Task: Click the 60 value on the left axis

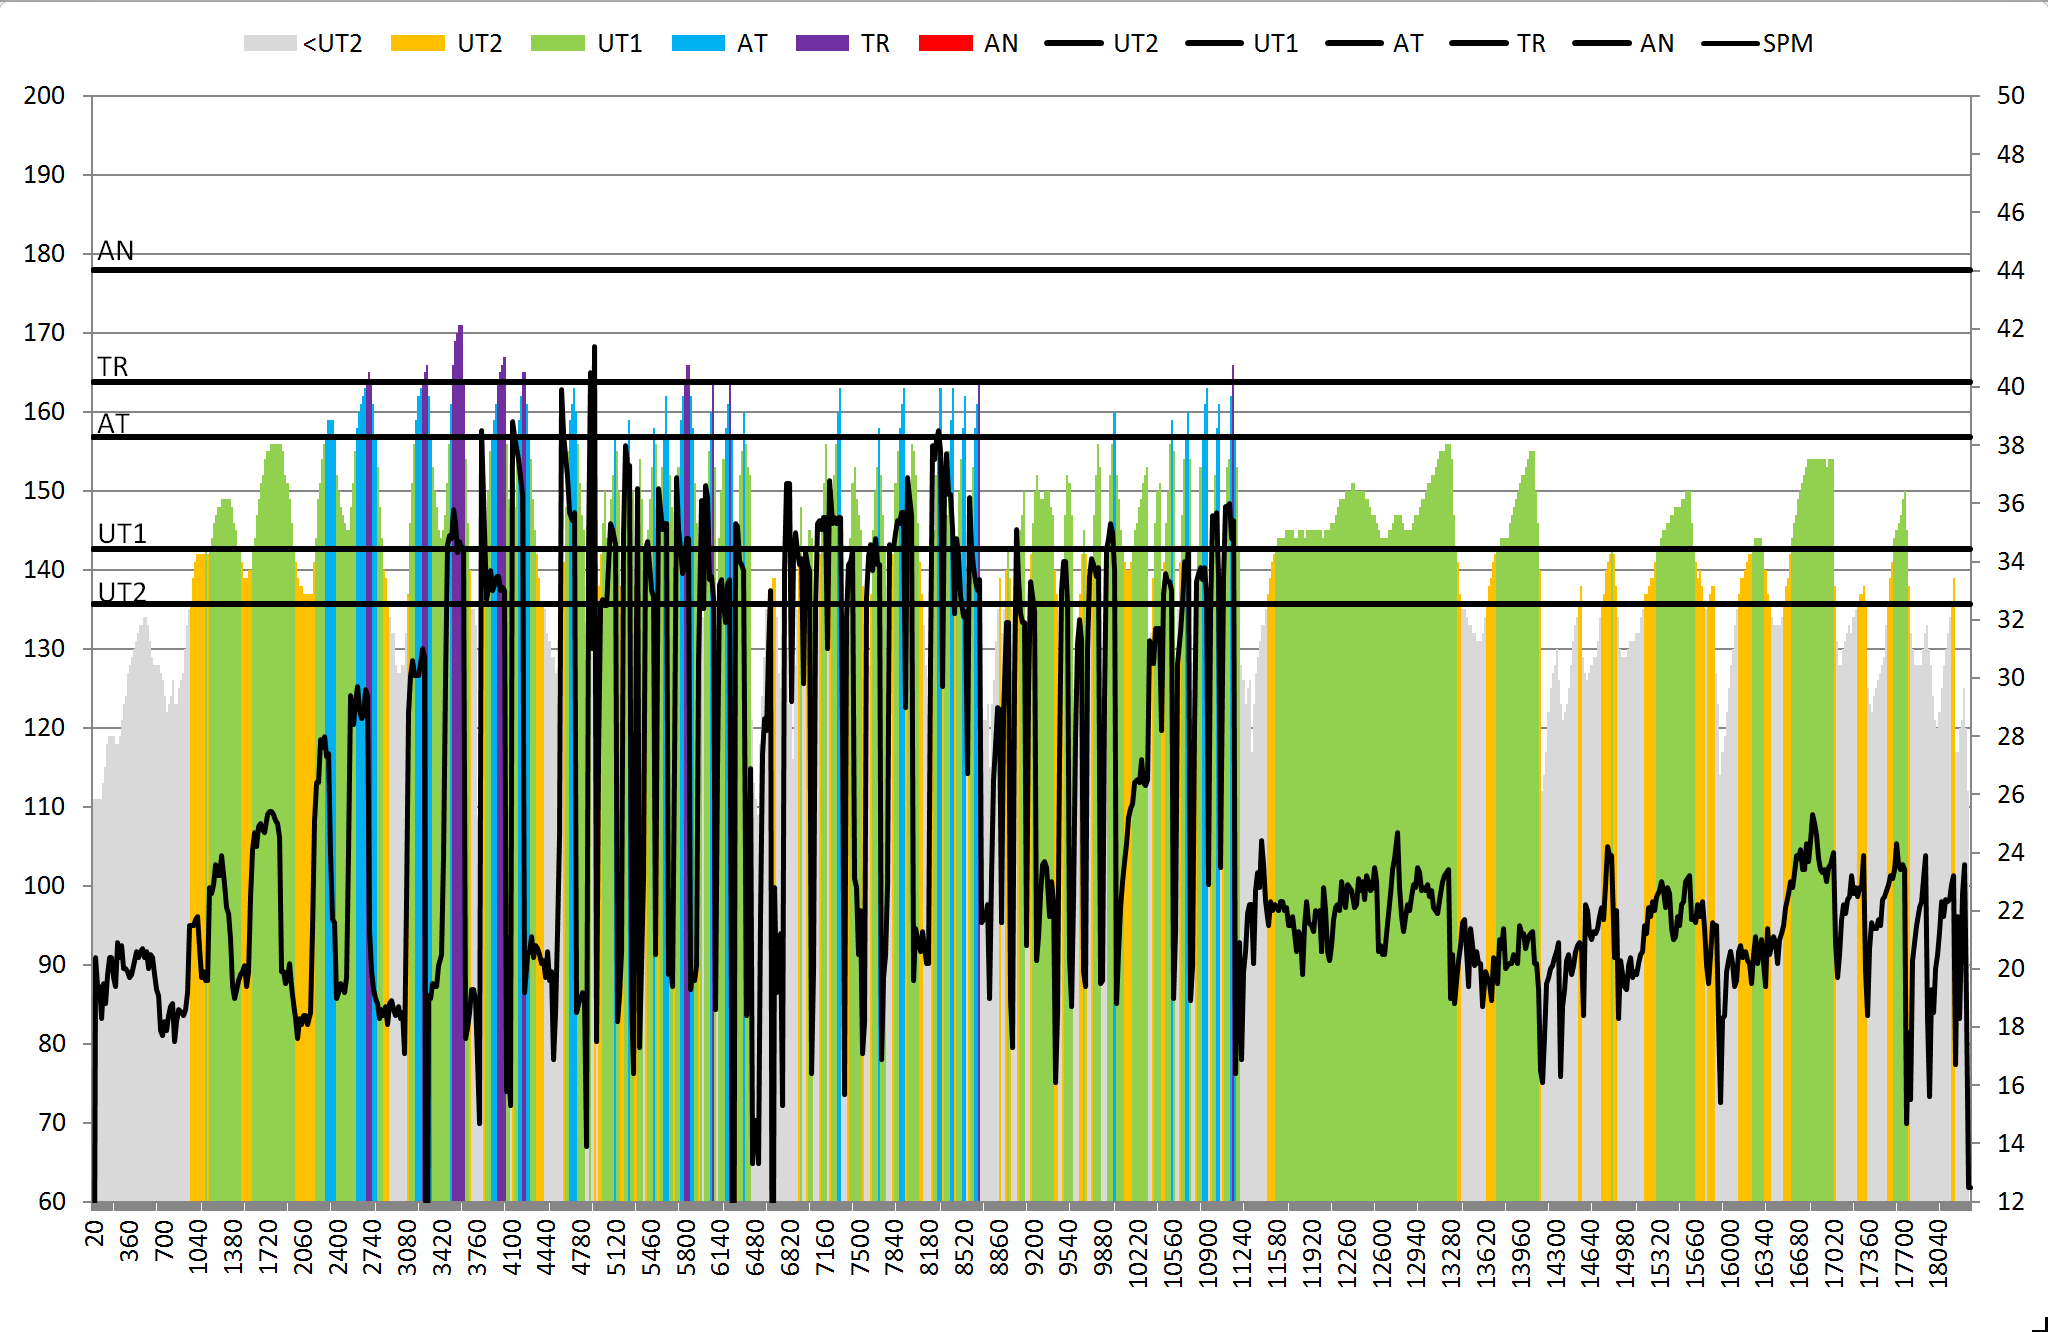Action: [x=52, y=1201]
